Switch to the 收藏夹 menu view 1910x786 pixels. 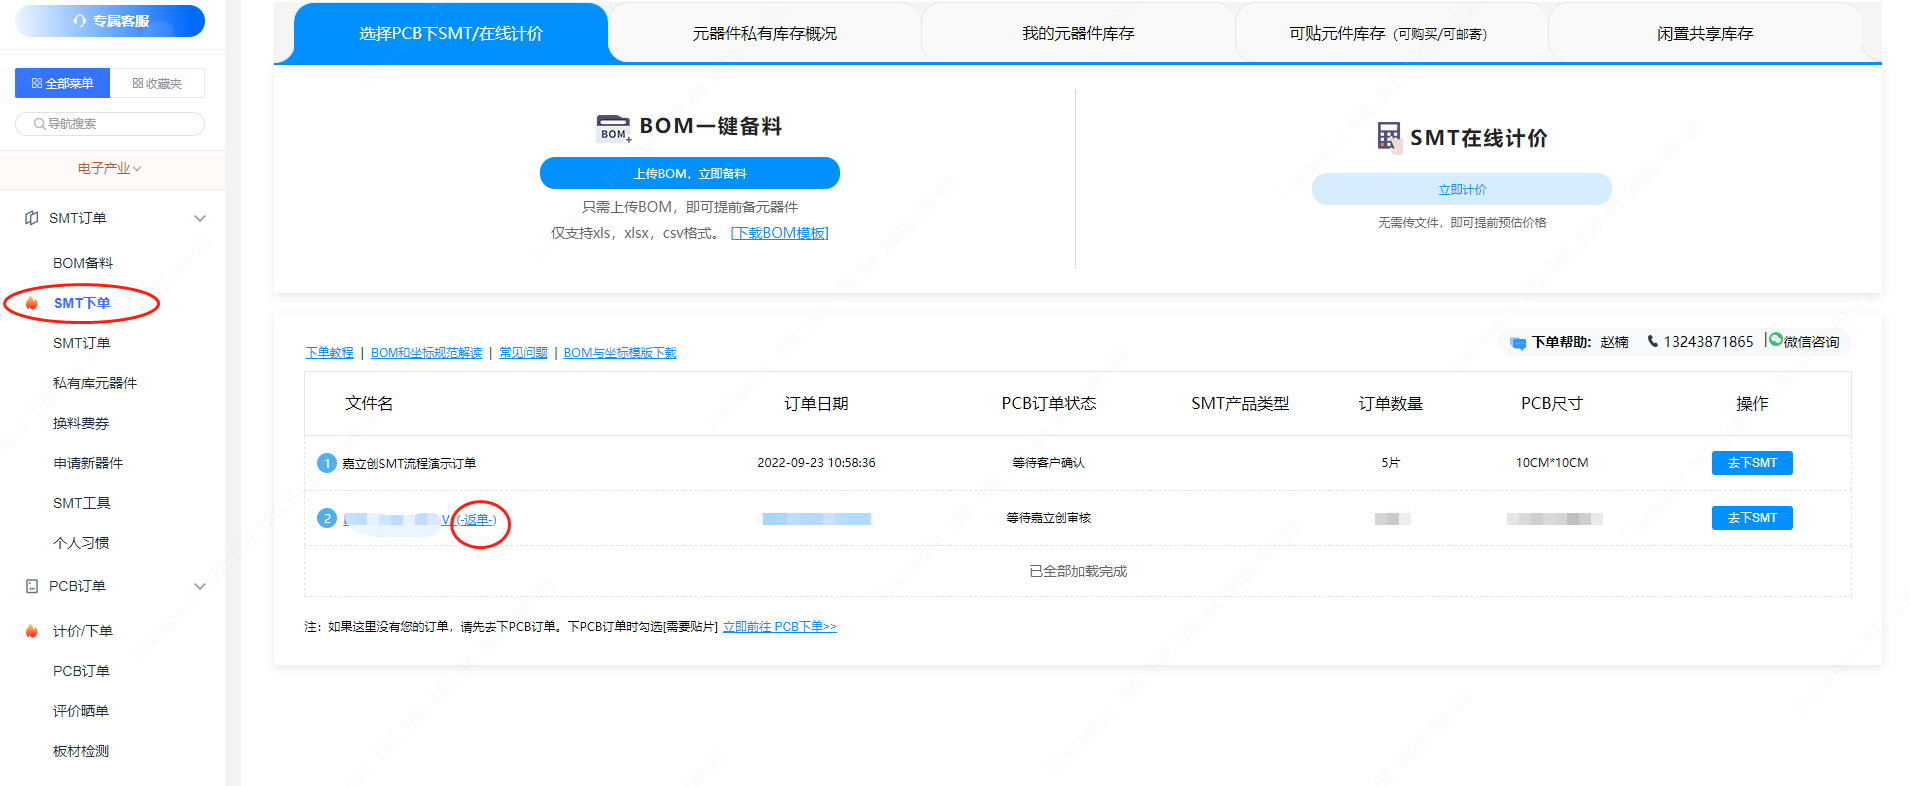(157, 83)
